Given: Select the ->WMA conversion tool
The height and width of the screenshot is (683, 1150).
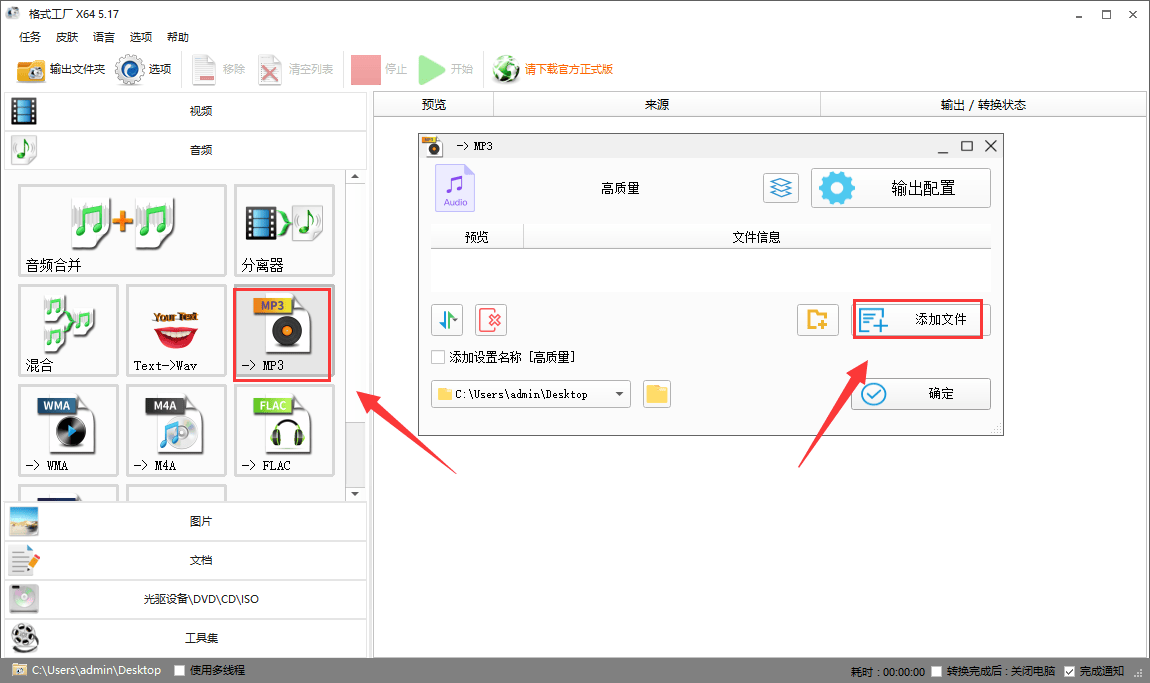Looking at the screenshot, I should click(x=68, y=430).
